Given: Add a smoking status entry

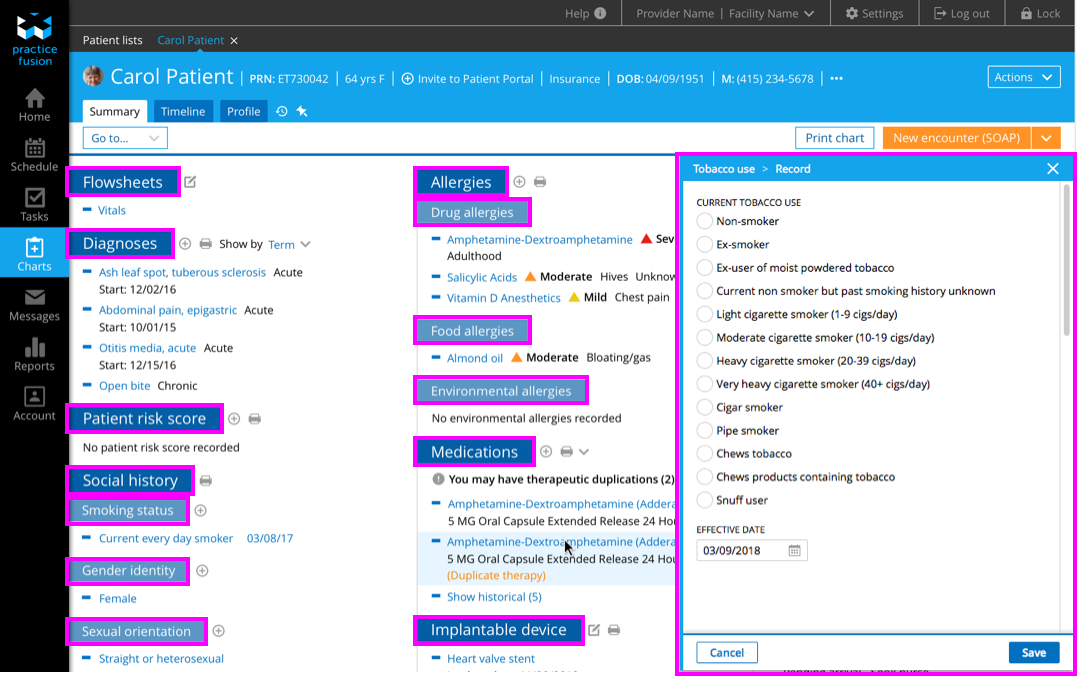Looking at the screenshot, I should click(x=200, y=511).
